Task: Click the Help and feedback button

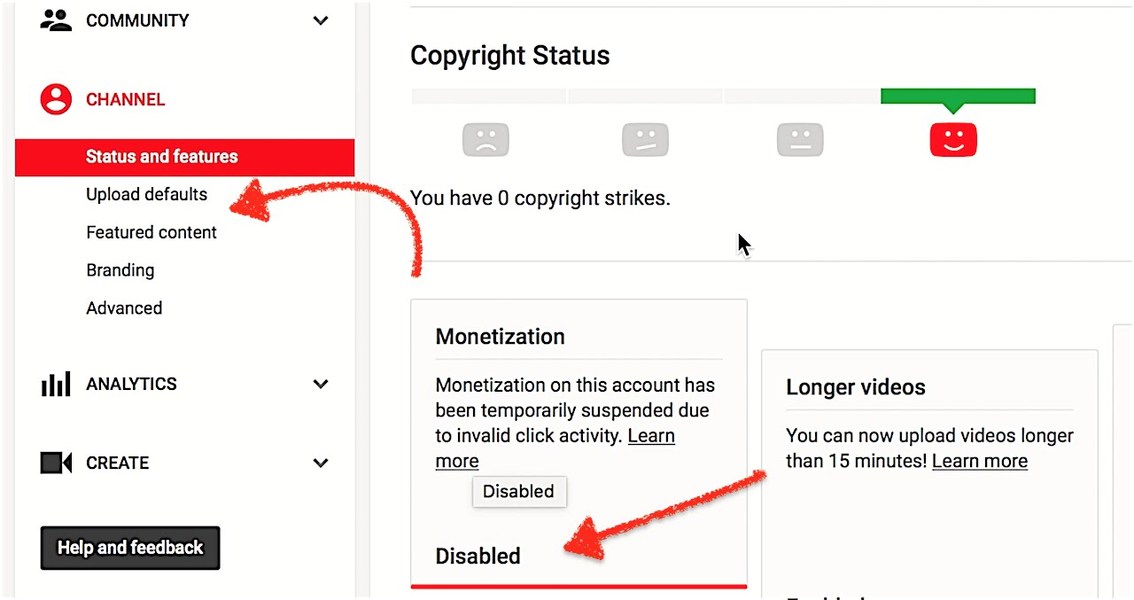Action: coord(130,548)
